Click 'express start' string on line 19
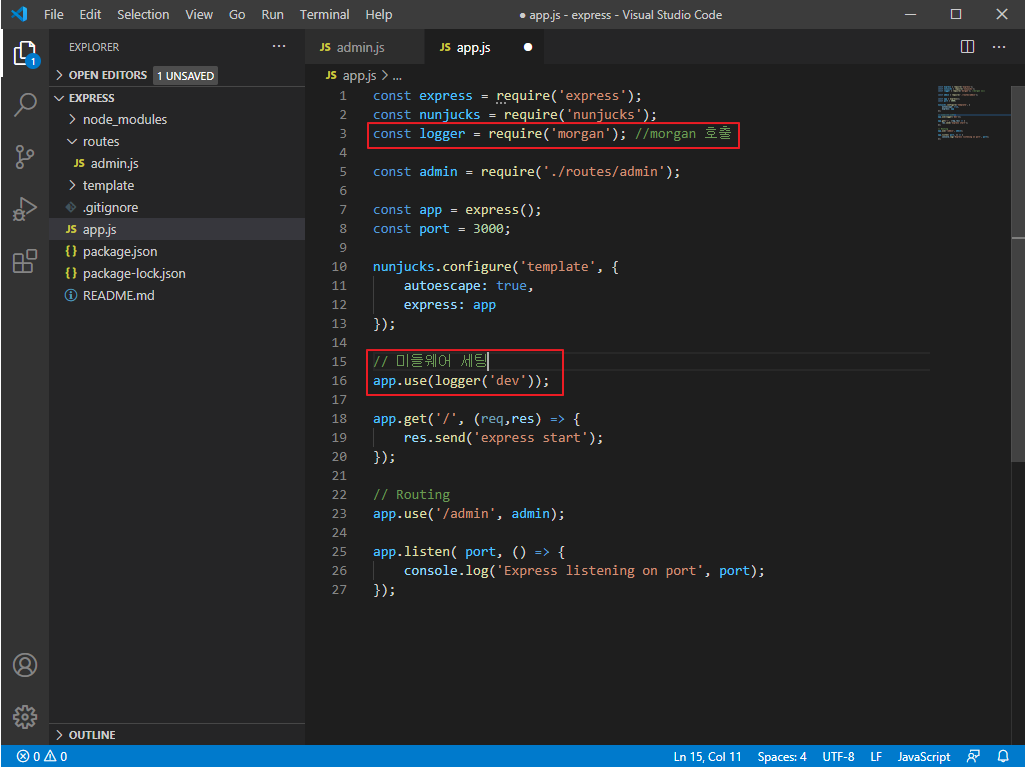 pyautogui.click(x=530, y=438)
